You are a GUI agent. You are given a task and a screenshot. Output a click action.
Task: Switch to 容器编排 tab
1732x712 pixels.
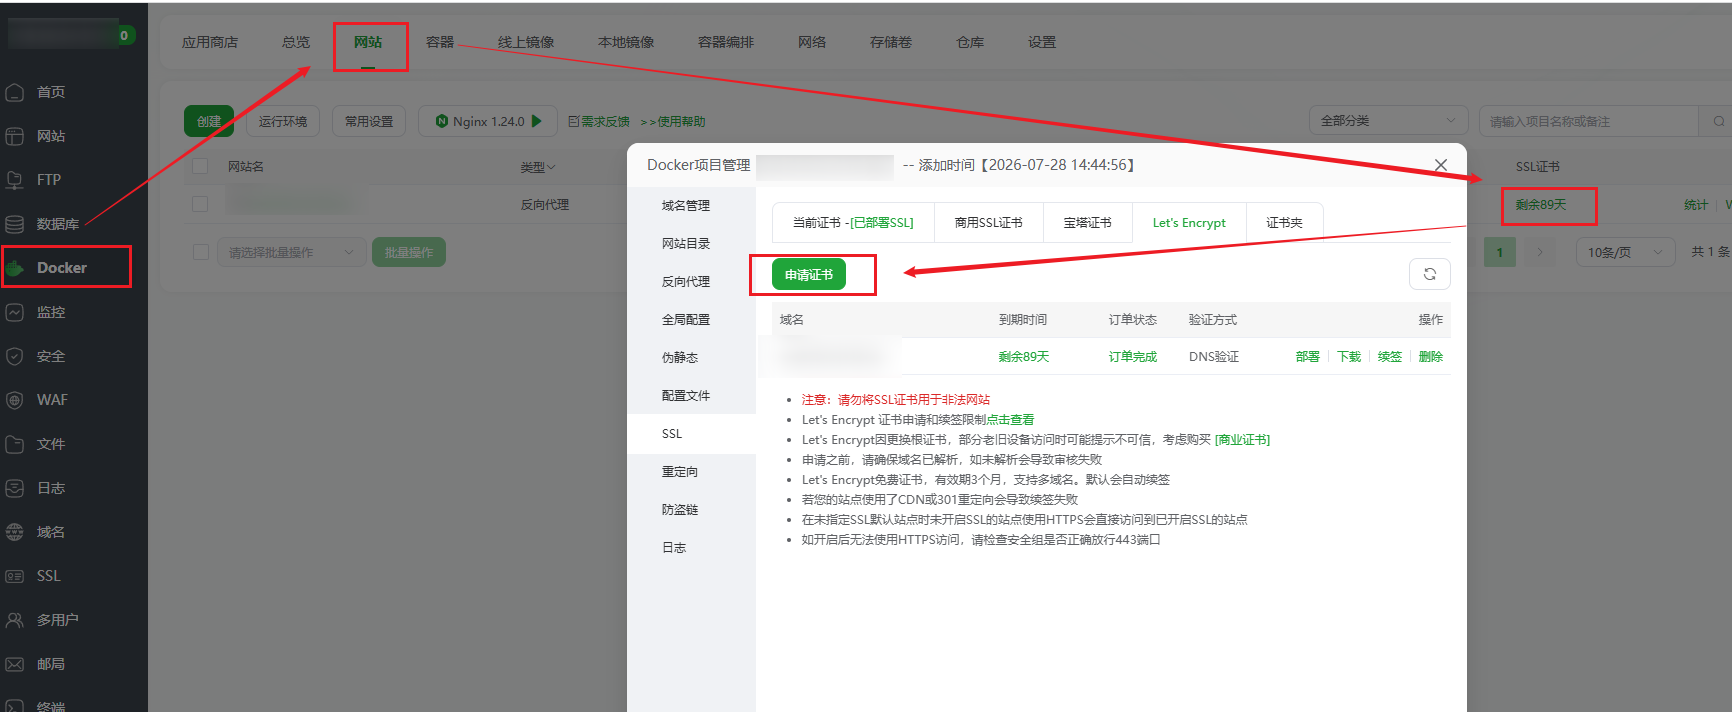click(726, 42)
